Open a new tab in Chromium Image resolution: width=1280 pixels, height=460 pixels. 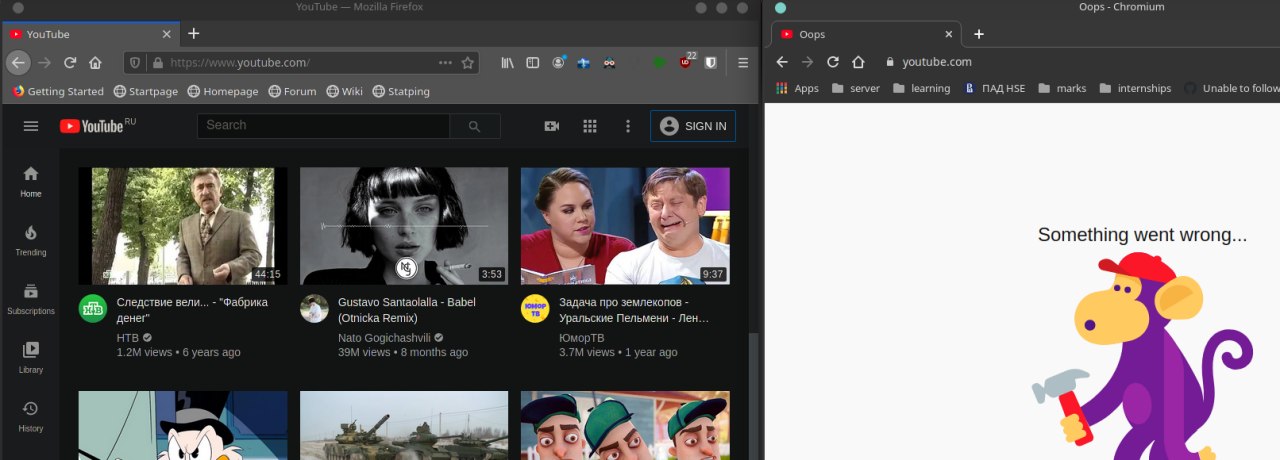(979, 34)
